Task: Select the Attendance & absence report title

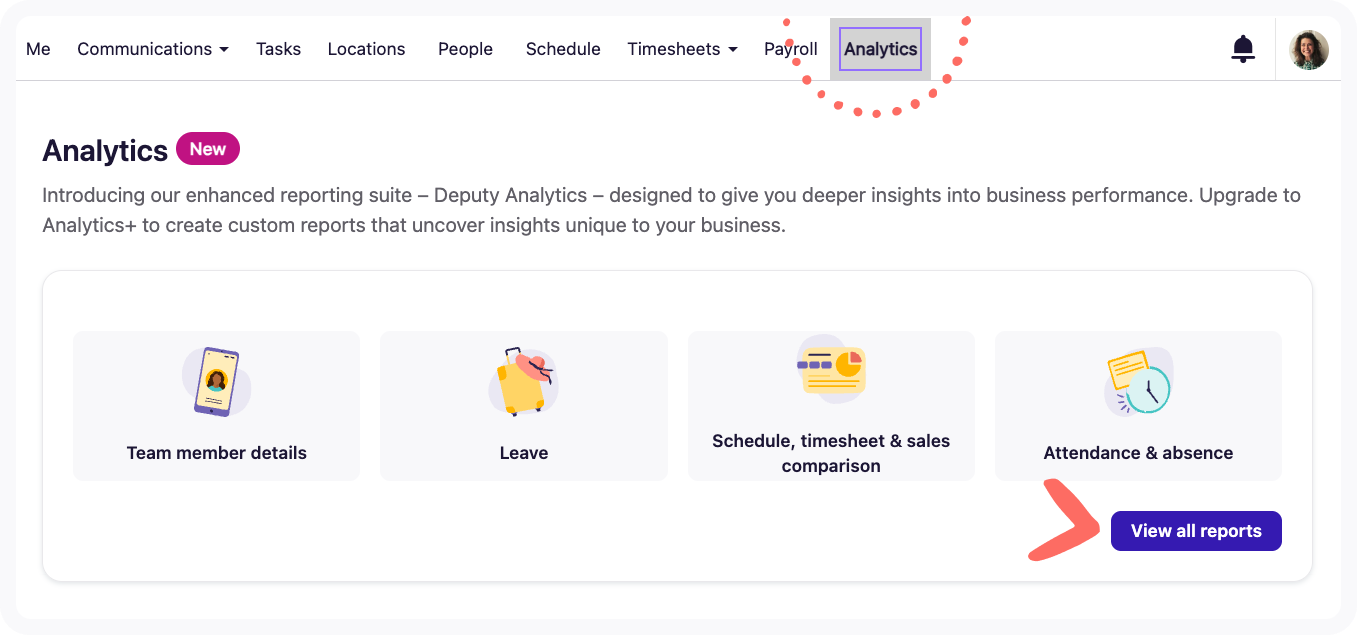Action: (1138, 453)
